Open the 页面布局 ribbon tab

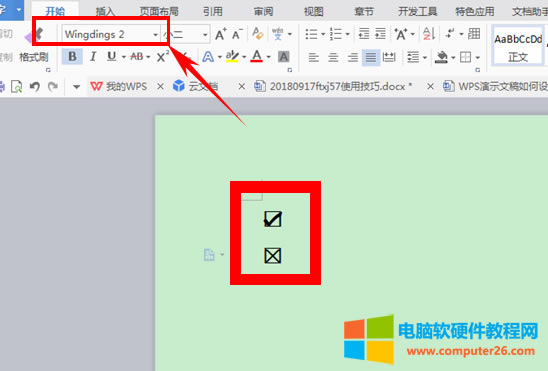click(x=159, y=12)
